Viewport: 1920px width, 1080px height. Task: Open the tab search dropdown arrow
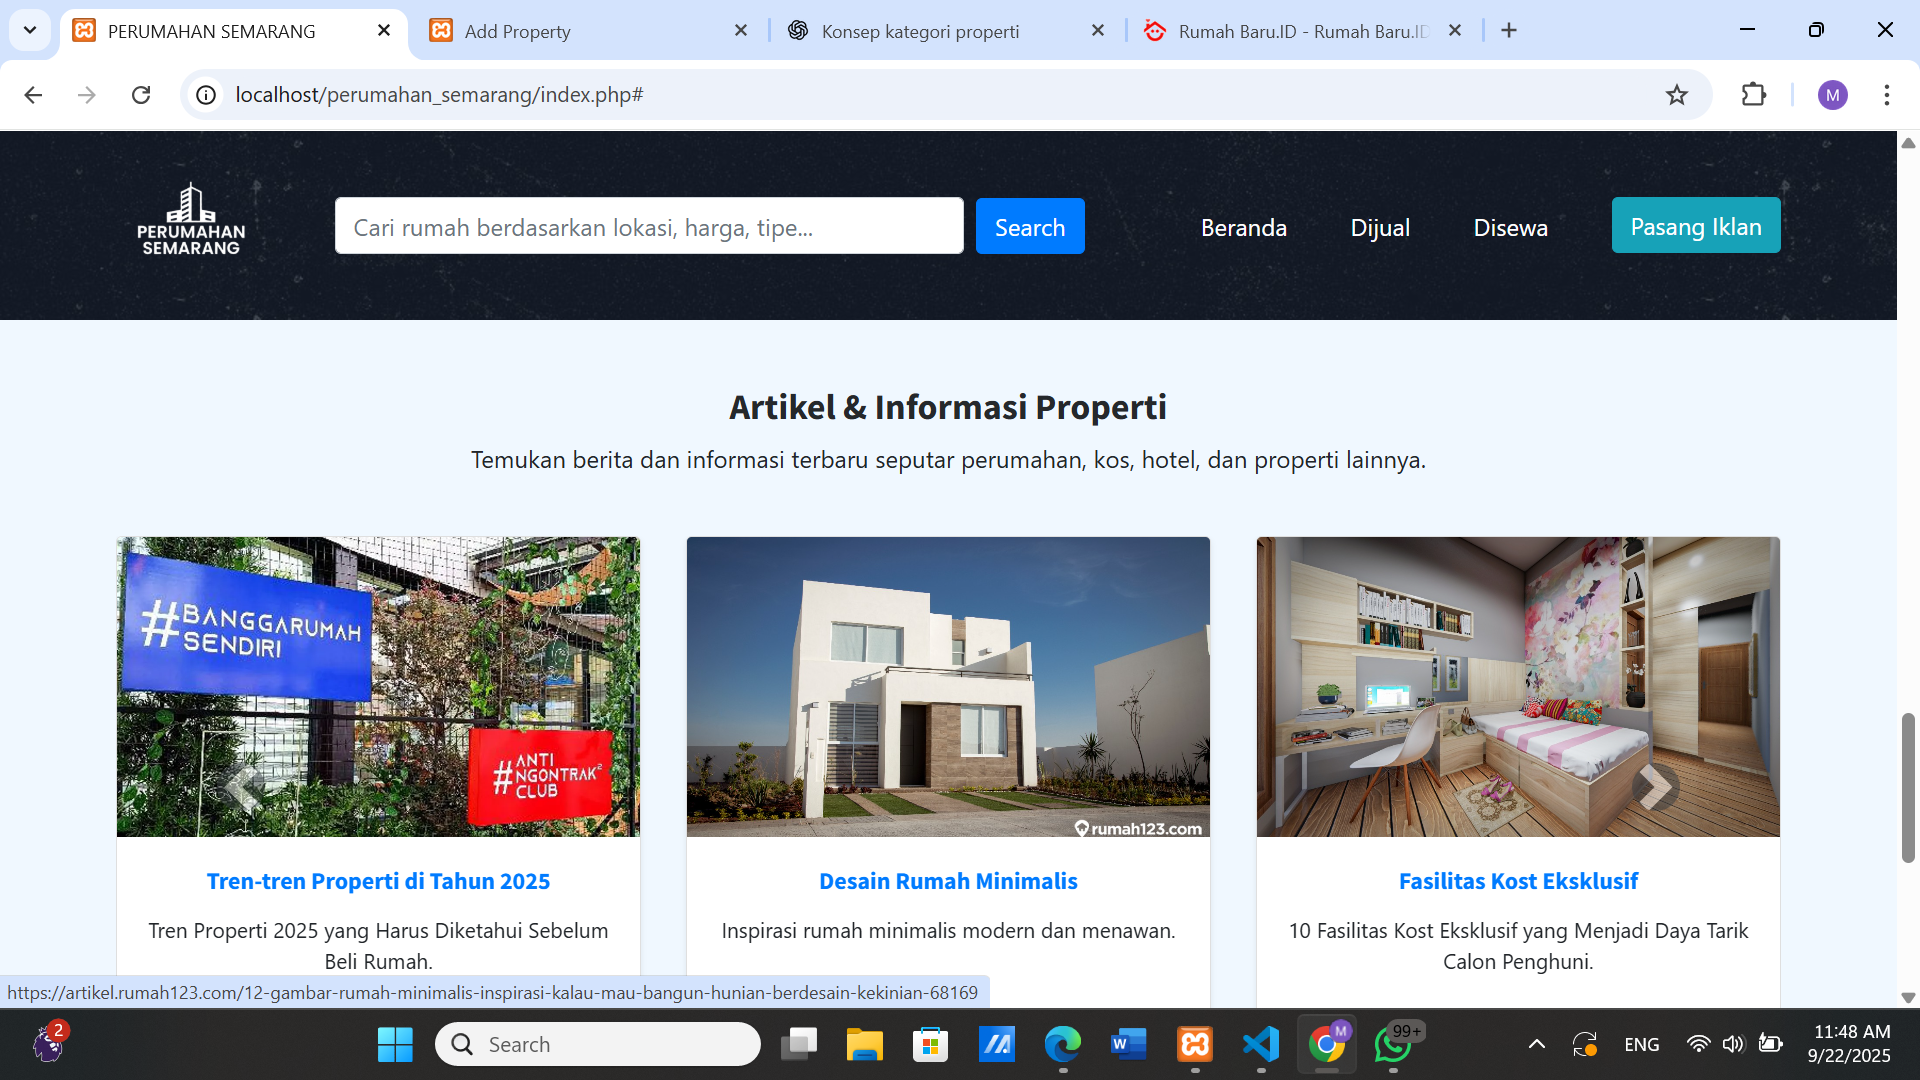click(29, 30)
